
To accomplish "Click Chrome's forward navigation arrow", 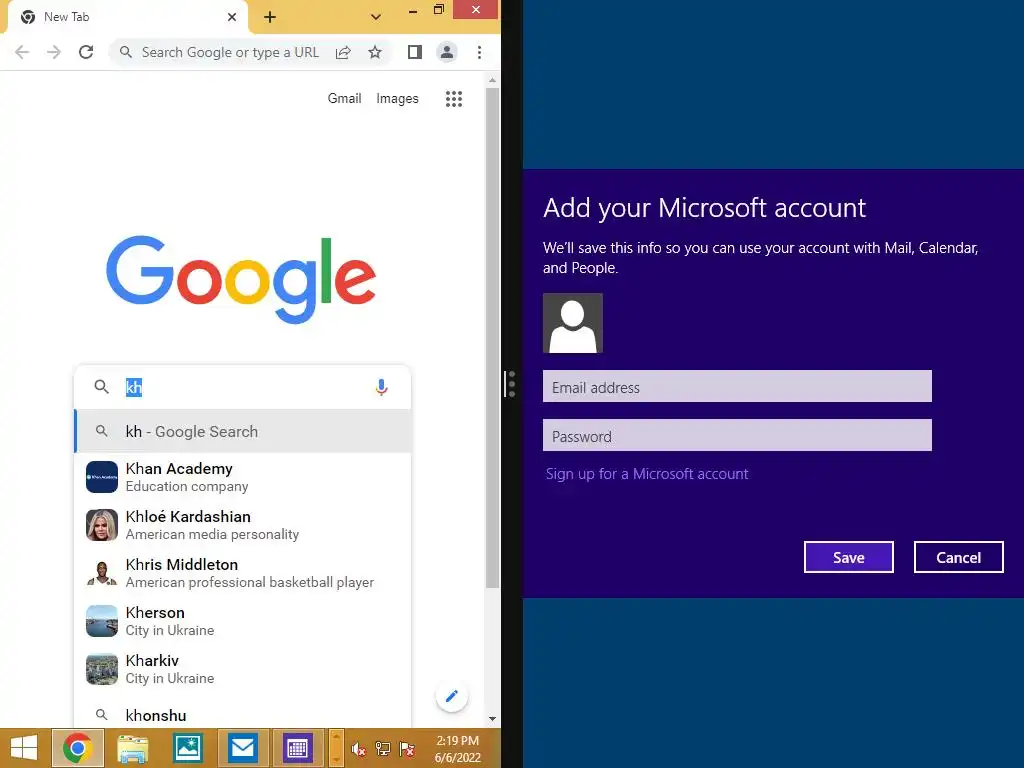I will pos(54,52).
